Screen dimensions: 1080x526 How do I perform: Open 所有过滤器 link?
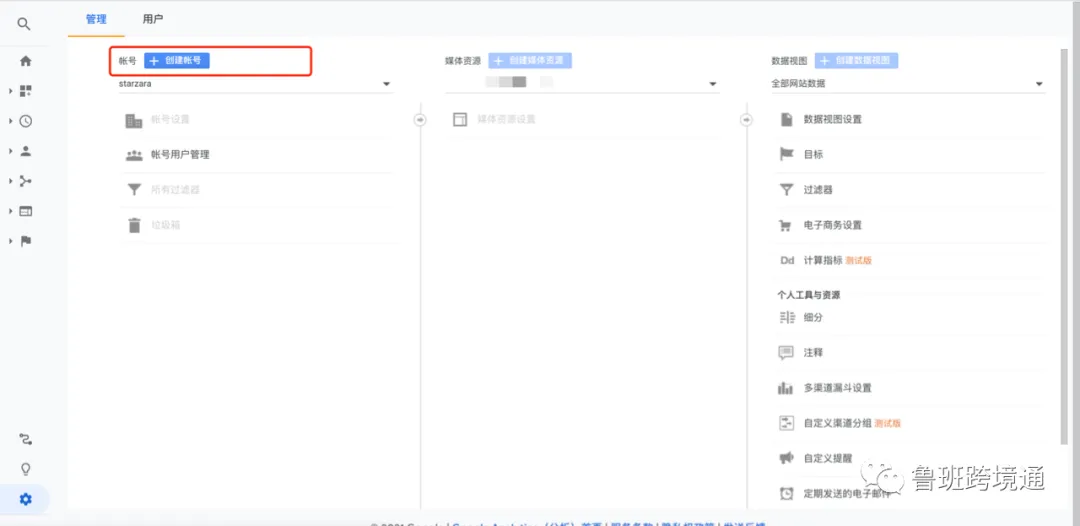coord(176,190)
